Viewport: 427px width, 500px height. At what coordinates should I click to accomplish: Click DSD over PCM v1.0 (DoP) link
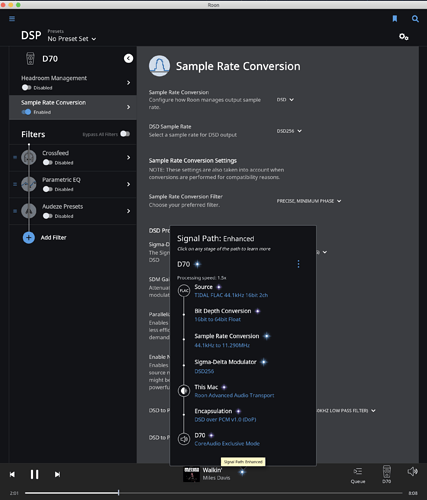click(x=225, y=419)
